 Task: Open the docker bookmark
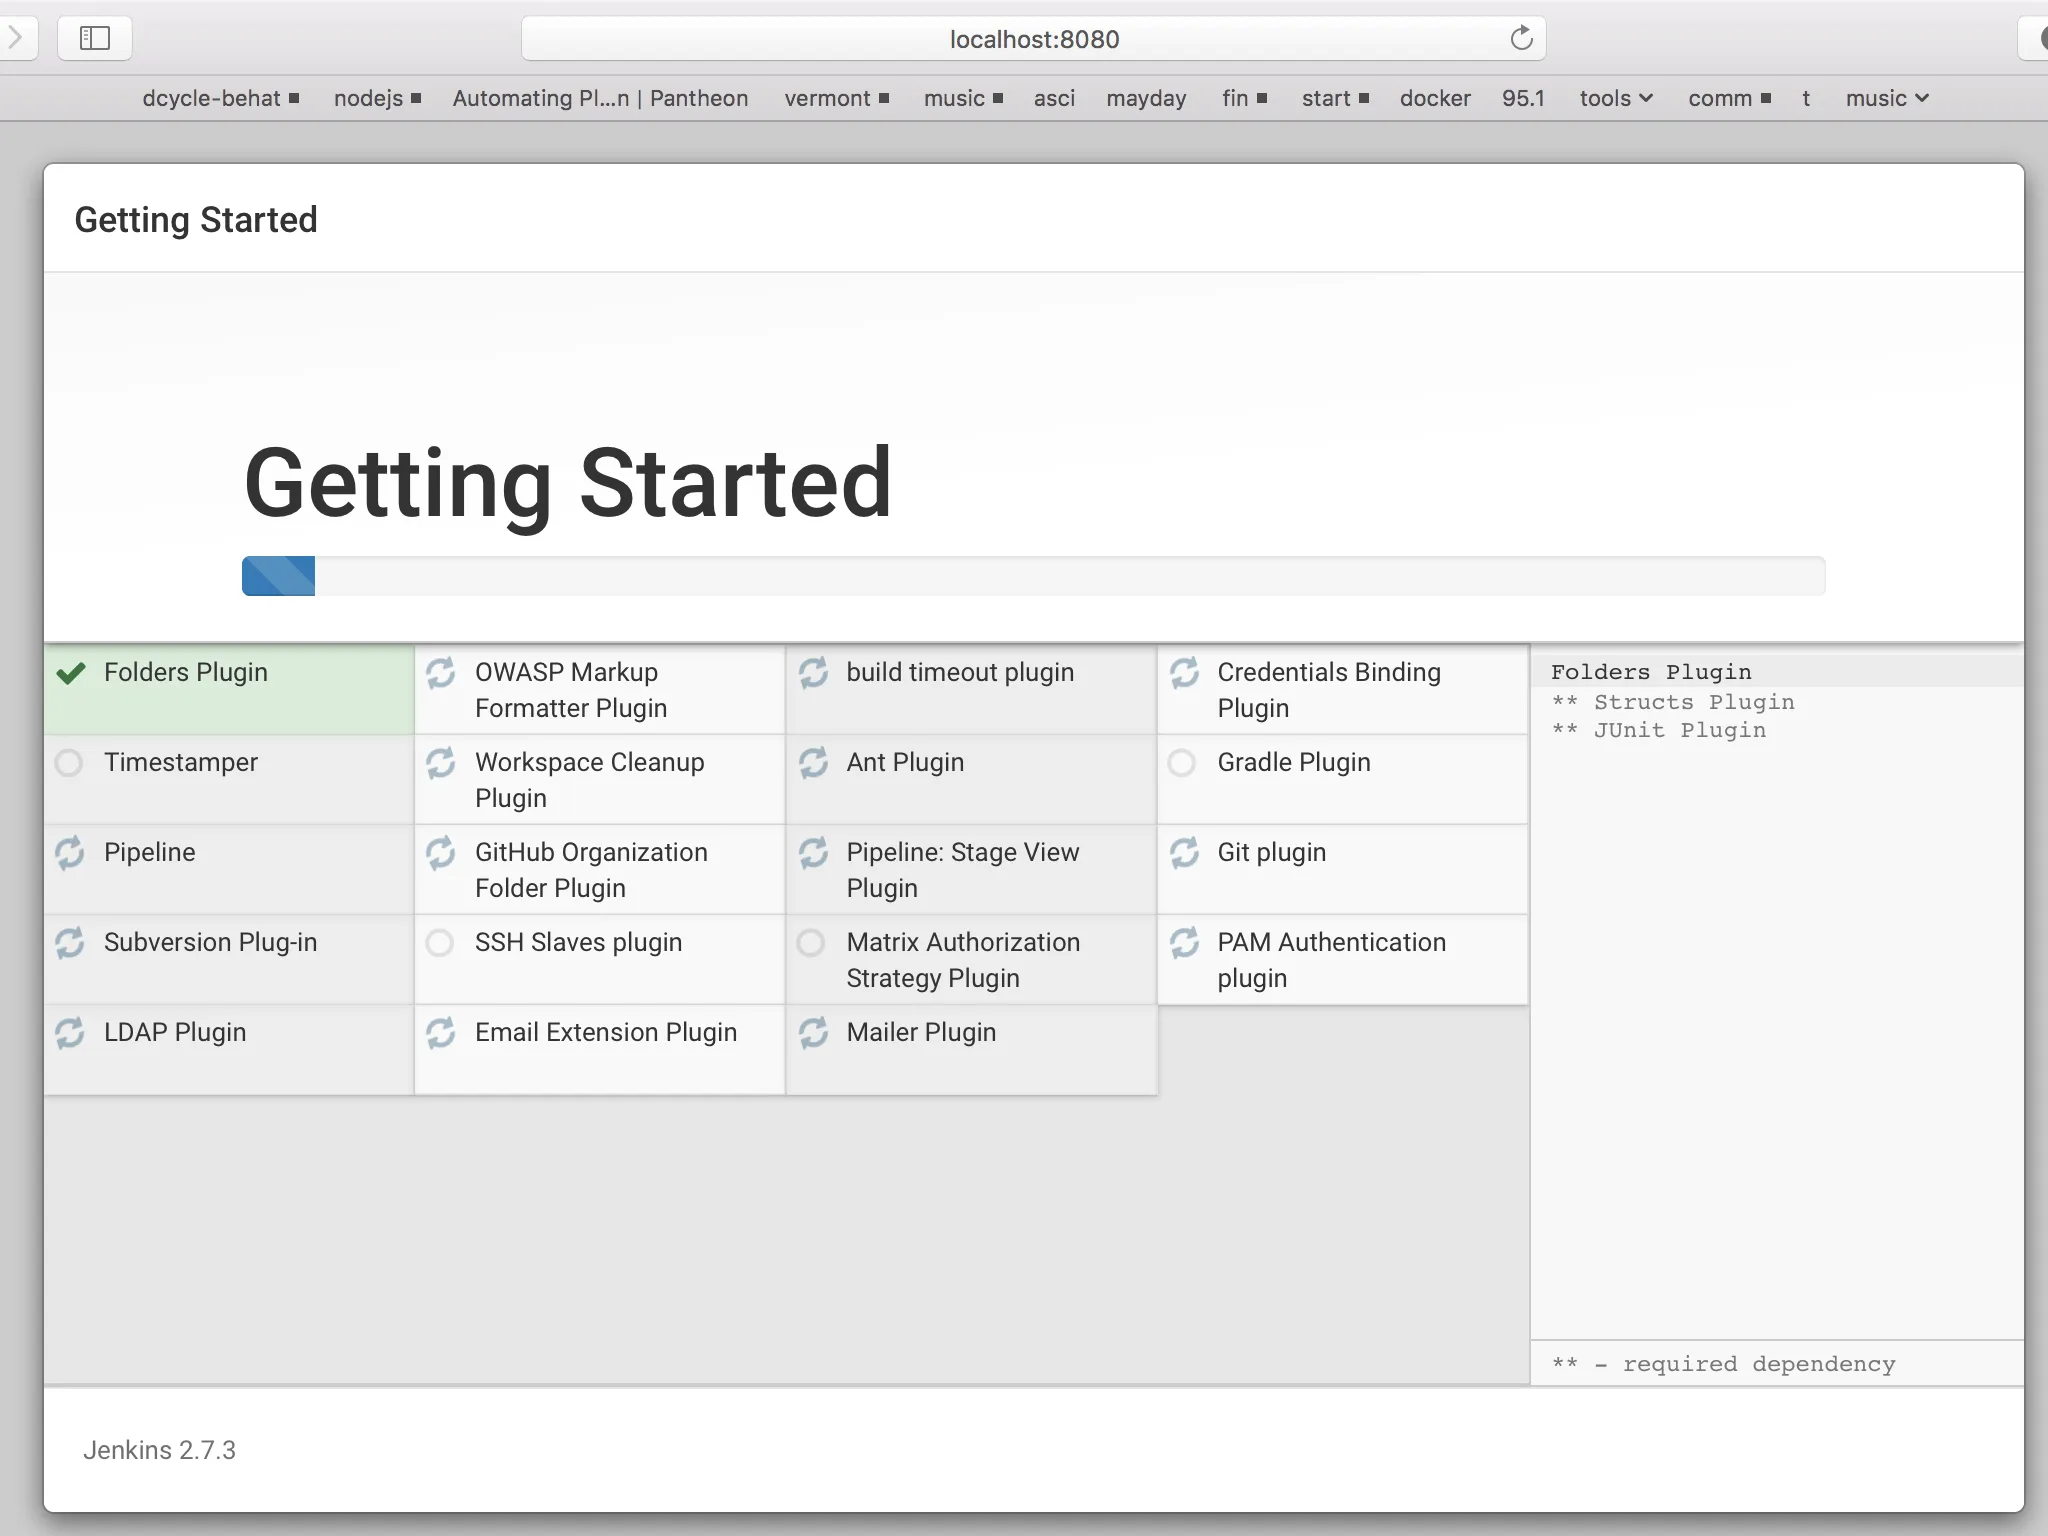pos(1434,98)
